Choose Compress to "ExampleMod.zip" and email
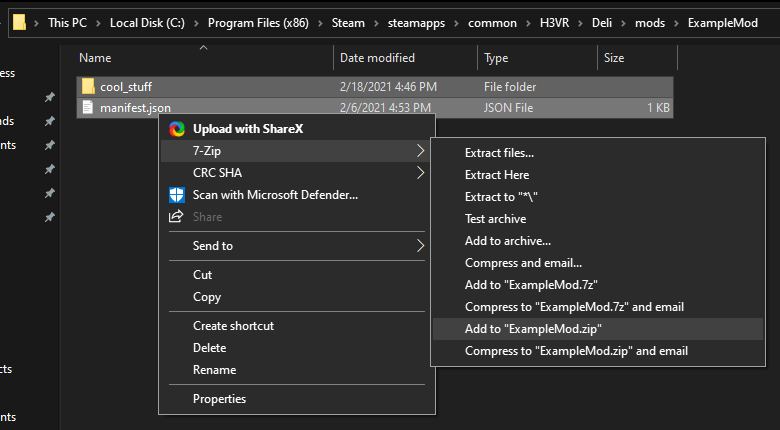Image resolution: width=780 pixels, height=430 pixels. click(x=598, y=351)
